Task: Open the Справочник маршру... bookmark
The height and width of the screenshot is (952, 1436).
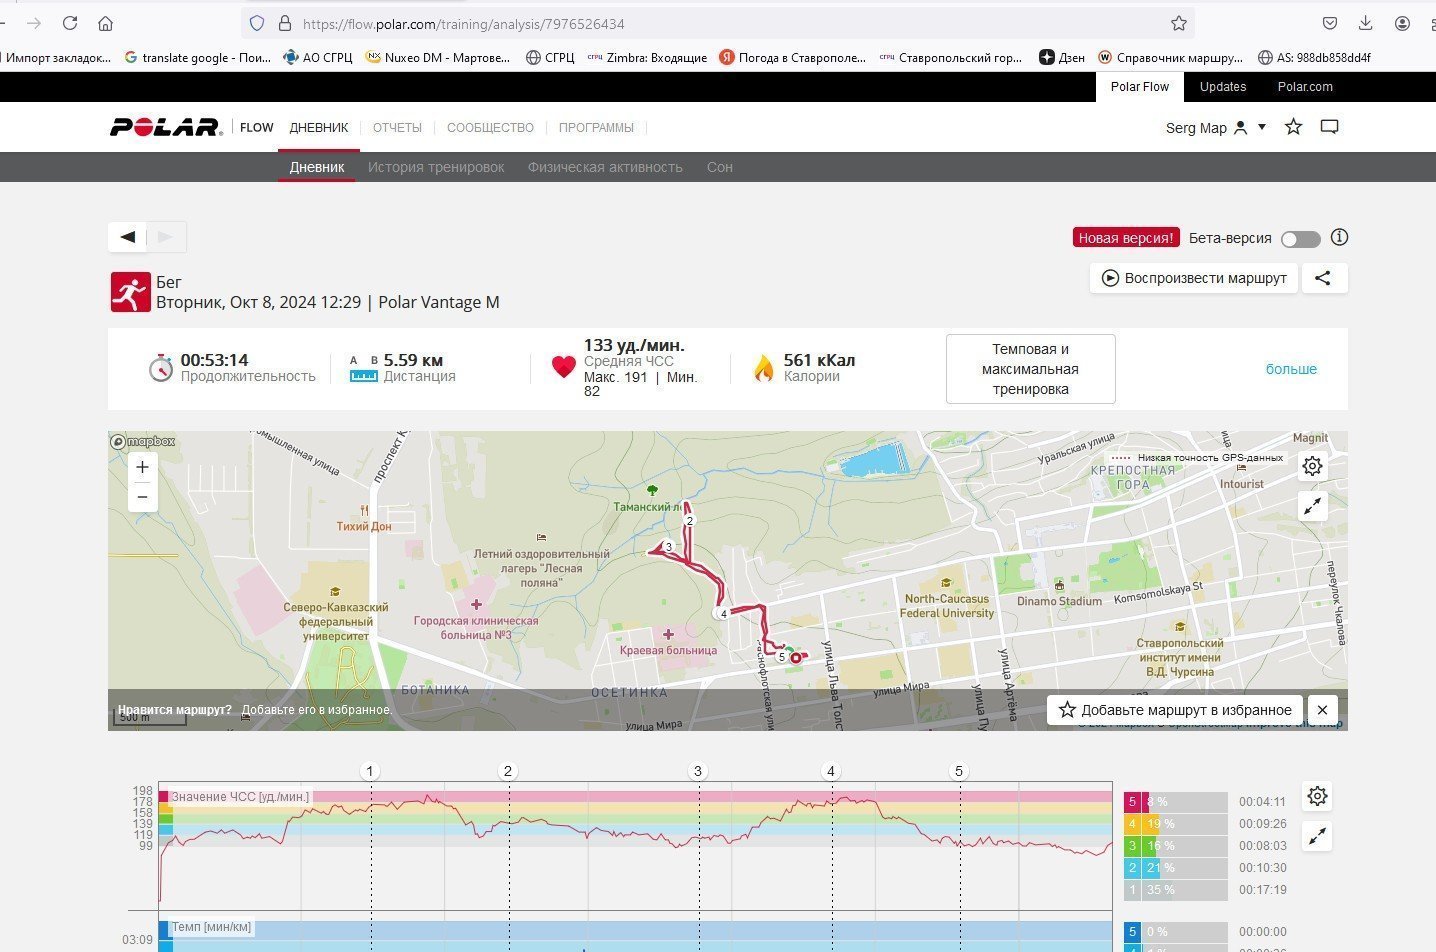Action: click(x=1170, y=58)
